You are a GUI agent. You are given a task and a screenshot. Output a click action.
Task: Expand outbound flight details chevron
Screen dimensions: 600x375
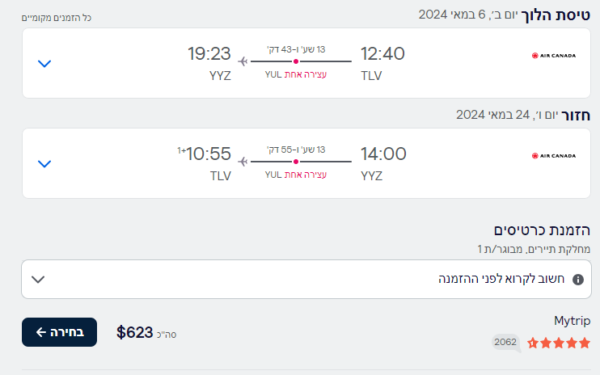click(x=44, y=64)
